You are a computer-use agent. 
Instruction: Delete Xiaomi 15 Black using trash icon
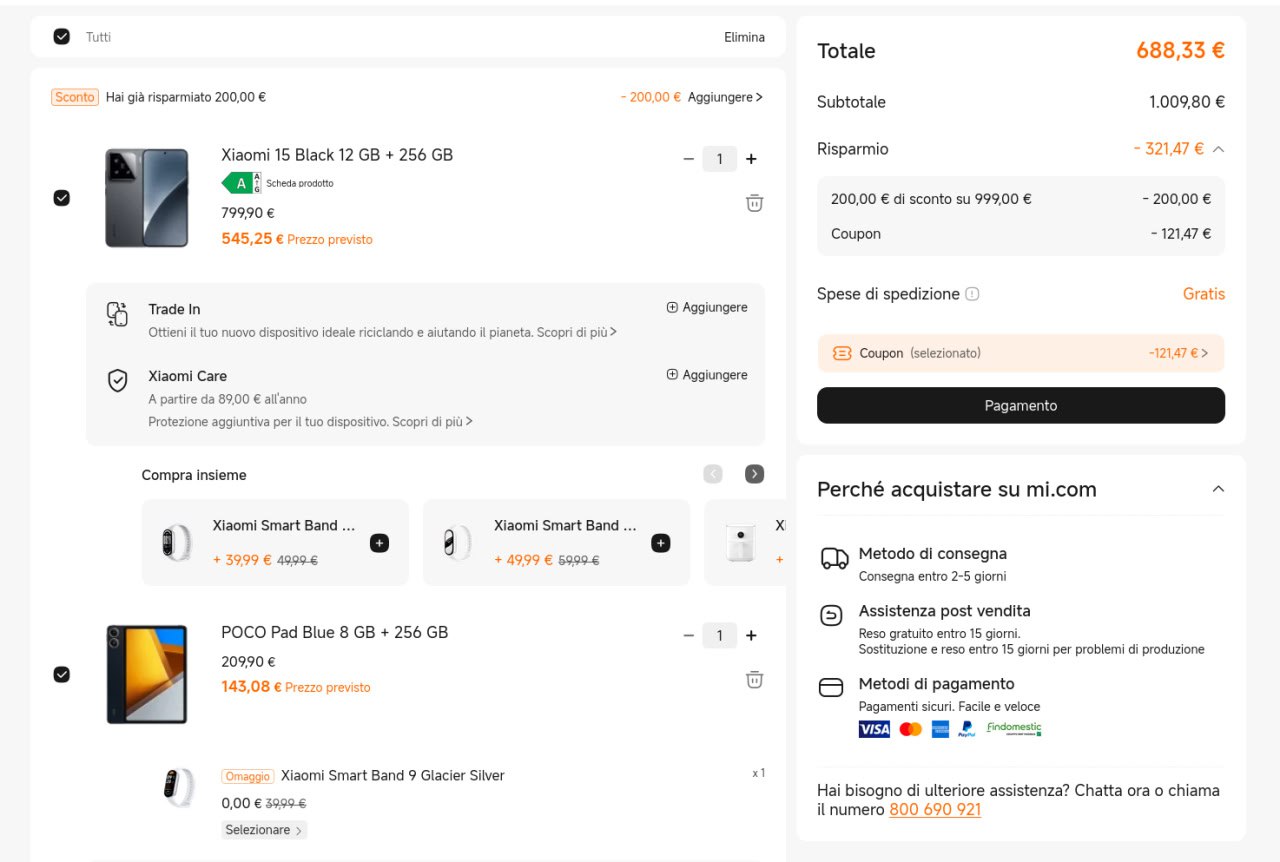754,203
